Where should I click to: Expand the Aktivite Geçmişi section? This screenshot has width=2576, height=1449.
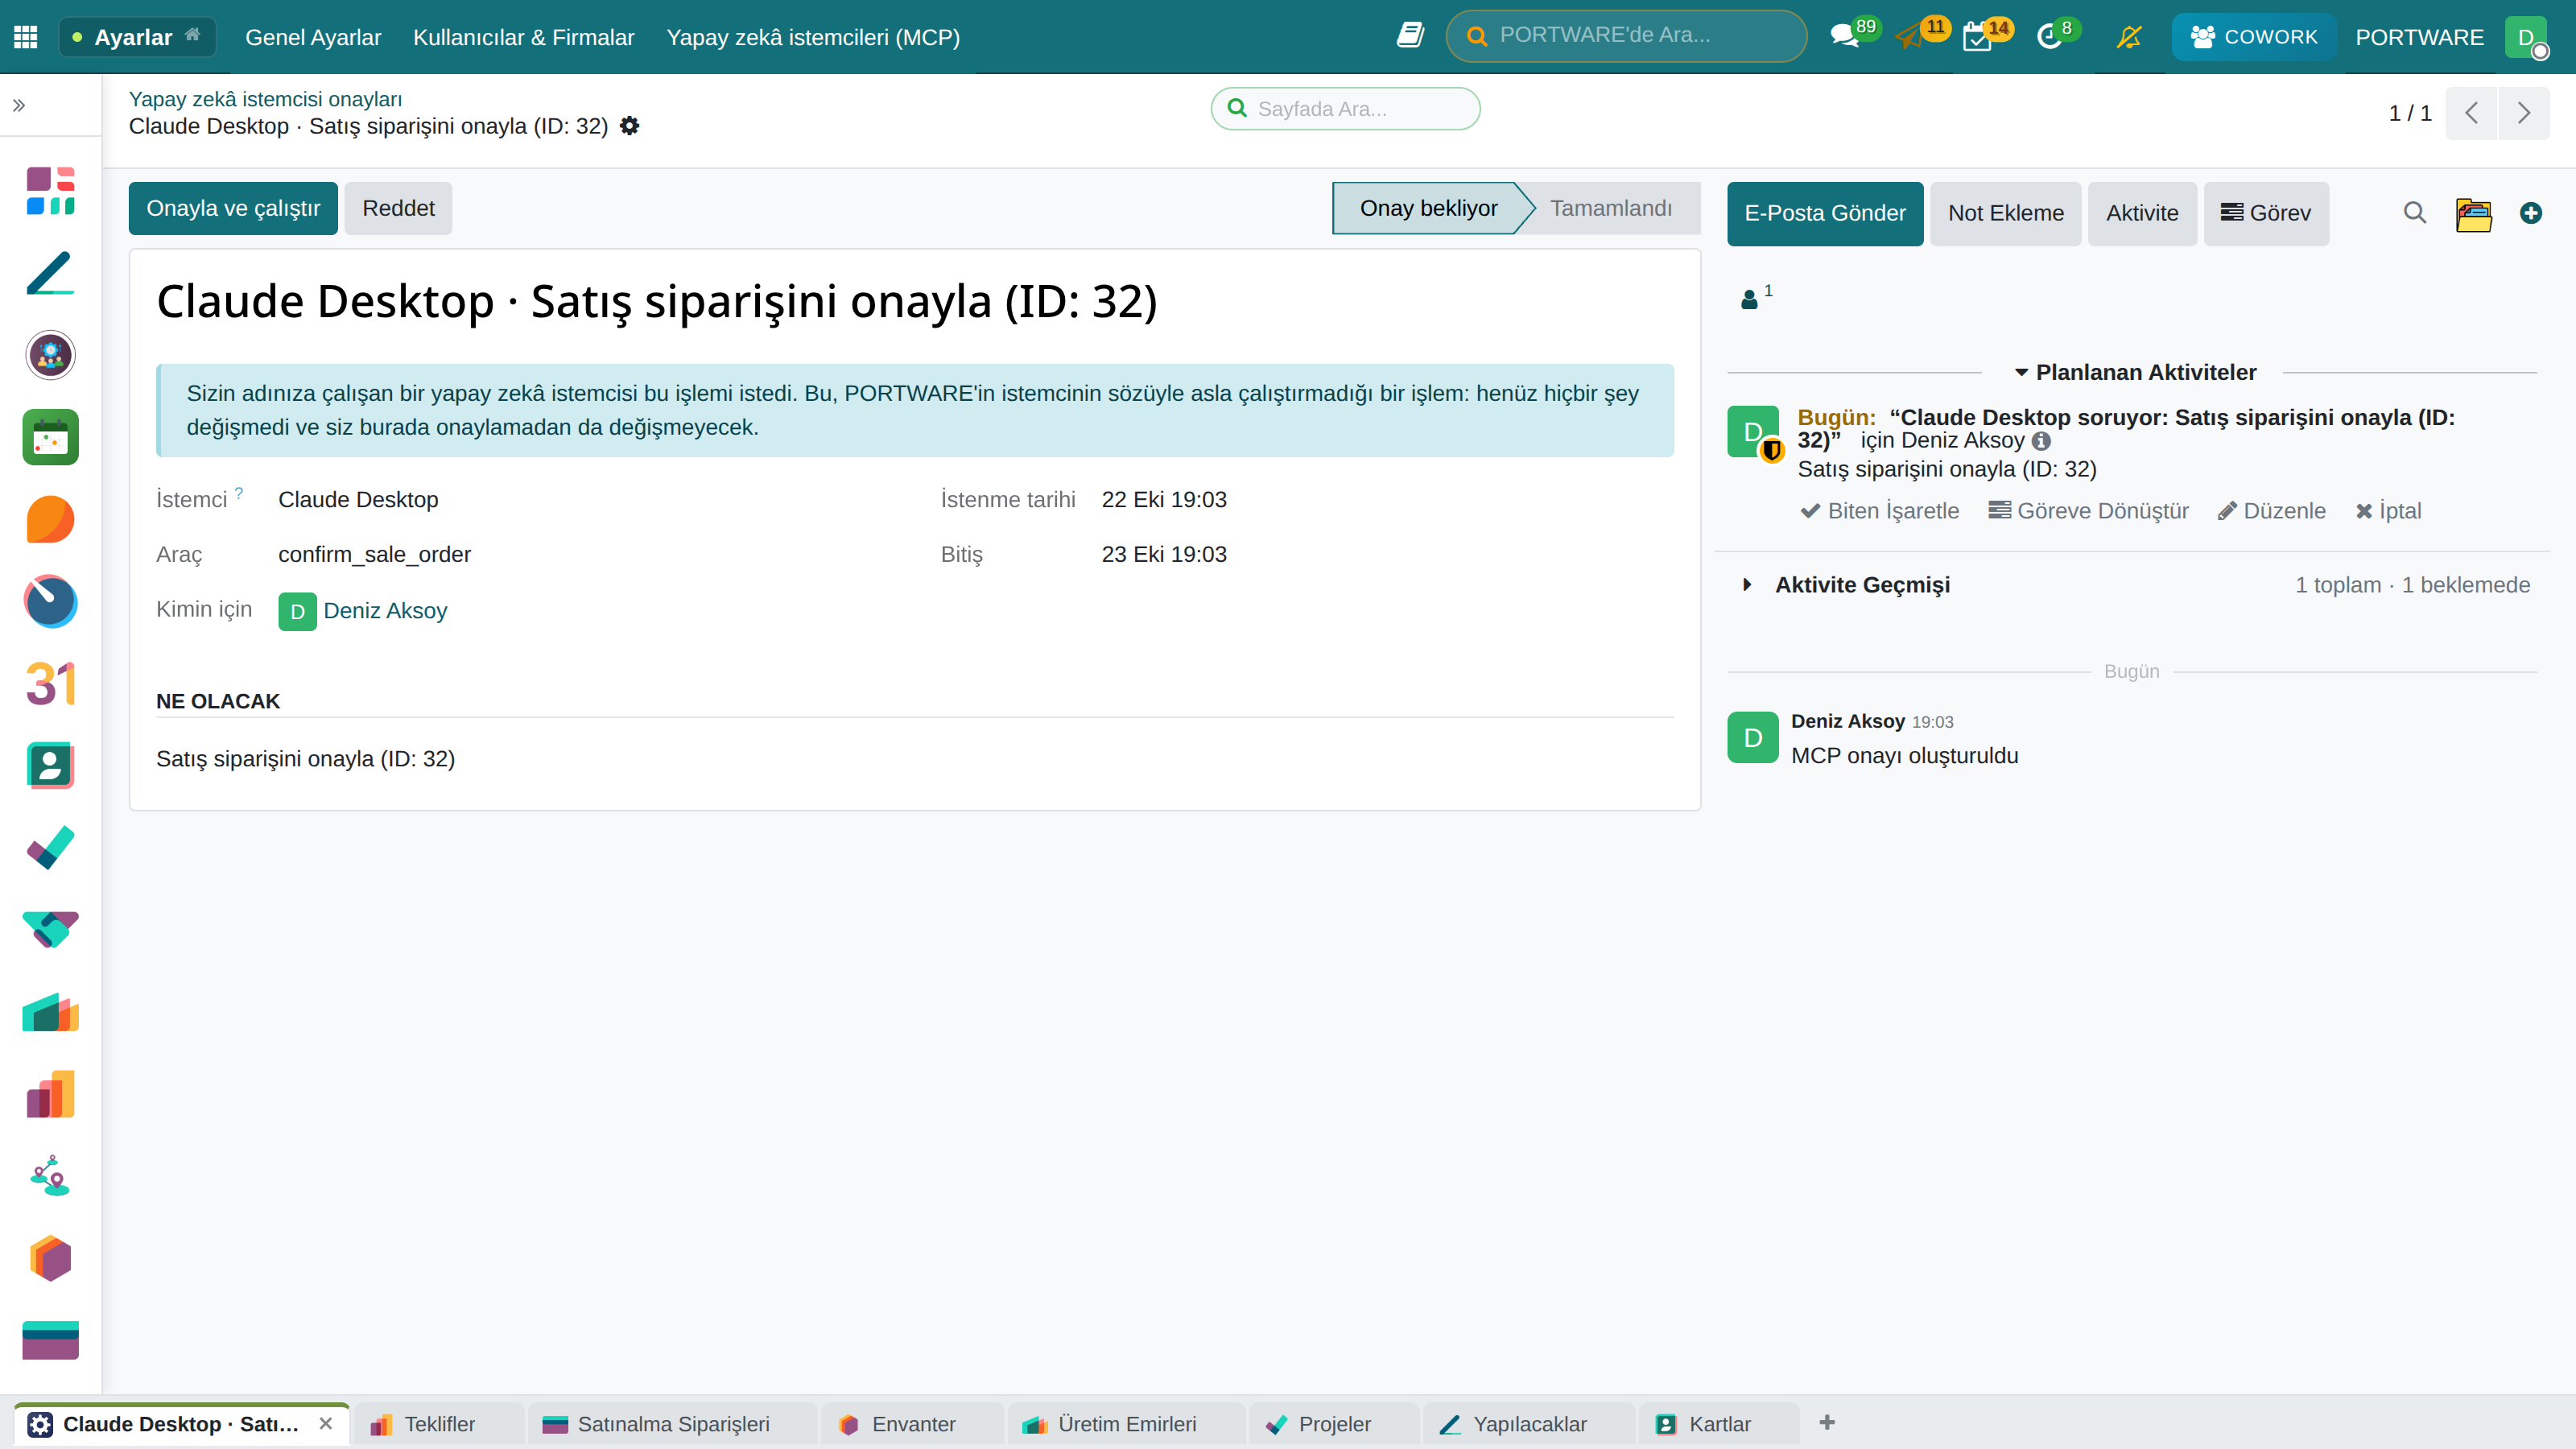1848,585
